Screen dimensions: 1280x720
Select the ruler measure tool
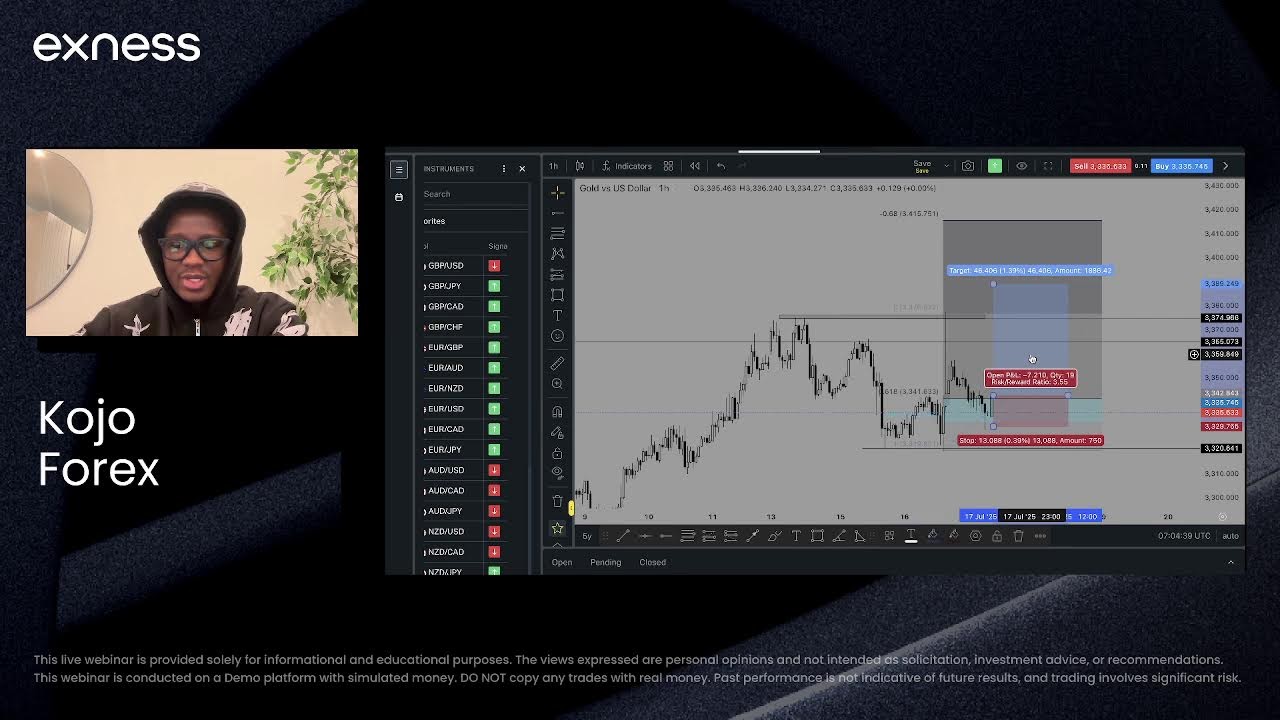coord(557,363)
